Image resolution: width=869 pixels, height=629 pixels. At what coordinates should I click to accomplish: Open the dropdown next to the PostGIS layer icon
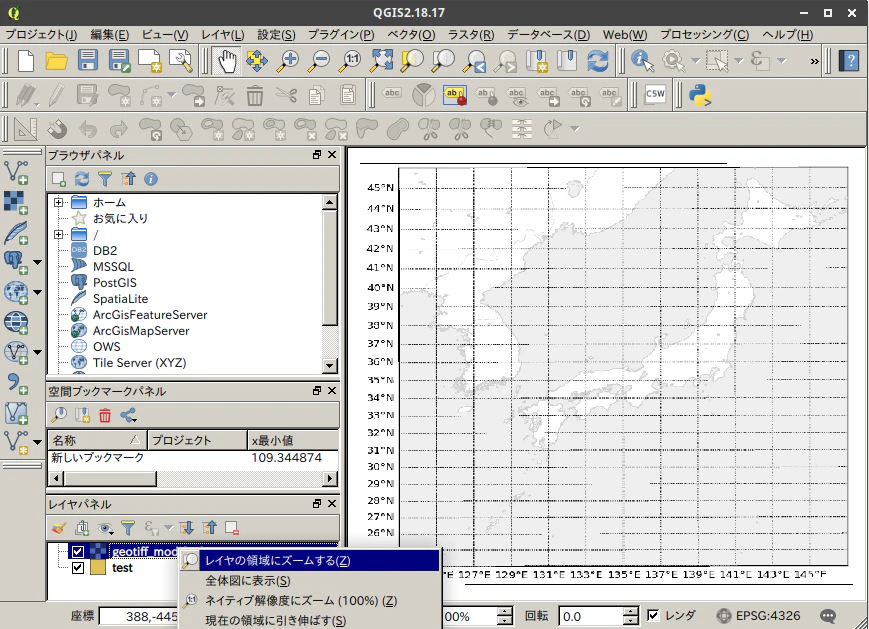point(37,262)
